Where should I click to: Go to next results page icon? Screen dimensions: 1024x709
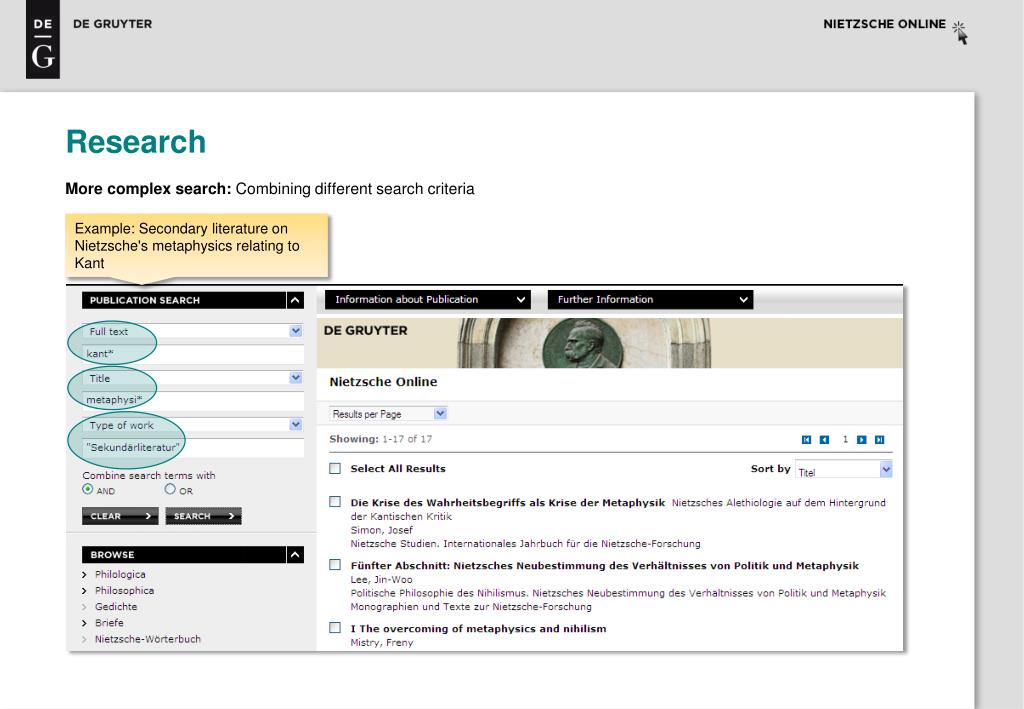(861, 440)
